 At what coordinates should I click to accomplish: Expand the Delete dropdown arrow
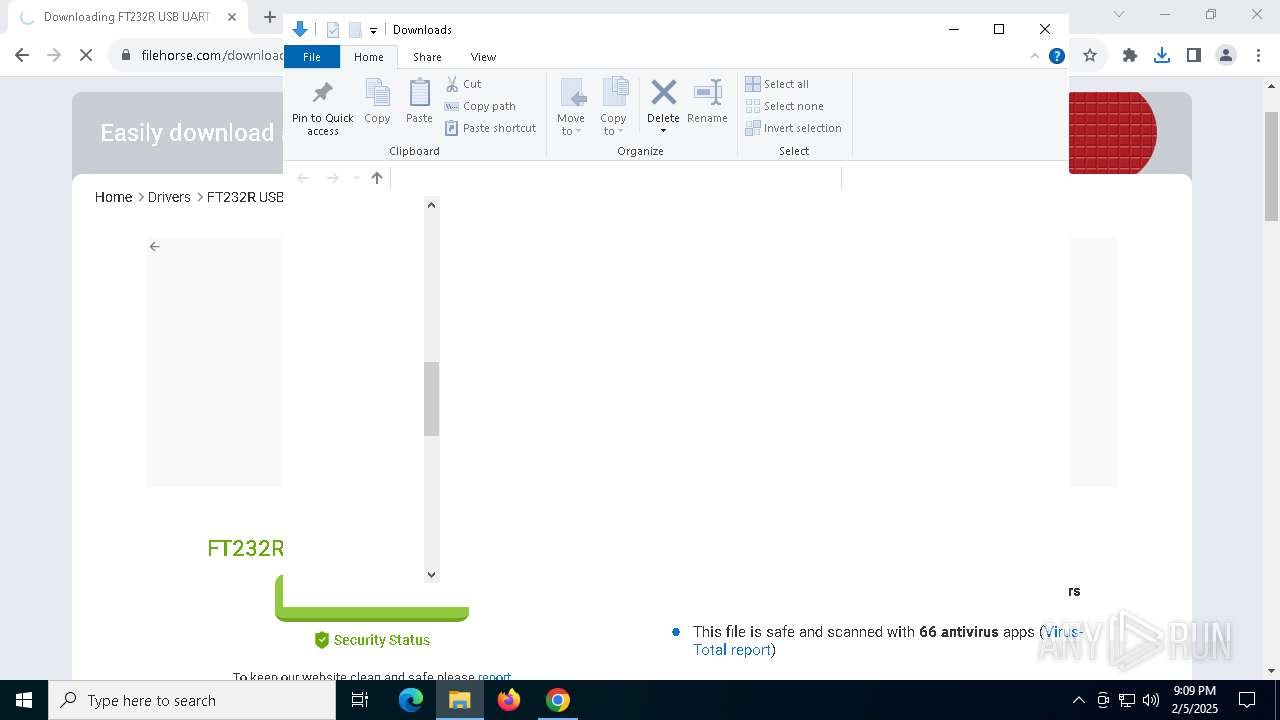pyautogui.click(x=663, y=131)
